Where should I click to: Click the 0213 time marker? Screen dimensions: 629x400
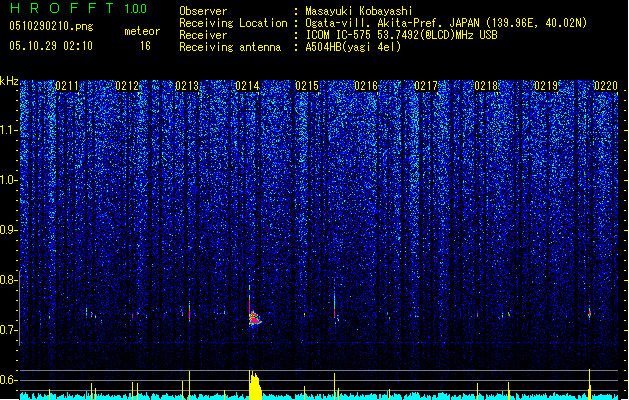pos(187,85)
